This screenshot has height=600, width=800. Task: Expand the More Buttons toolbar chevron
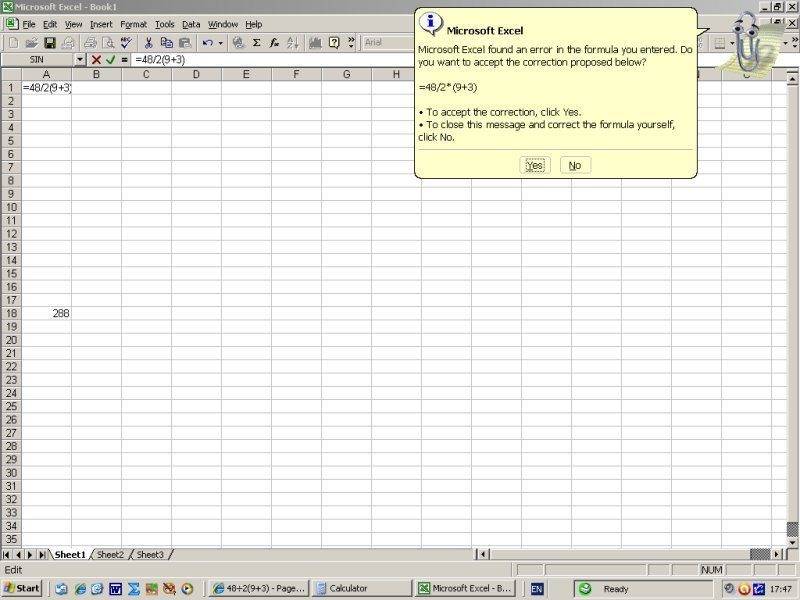pyautogui.click(x=351, y=43)
